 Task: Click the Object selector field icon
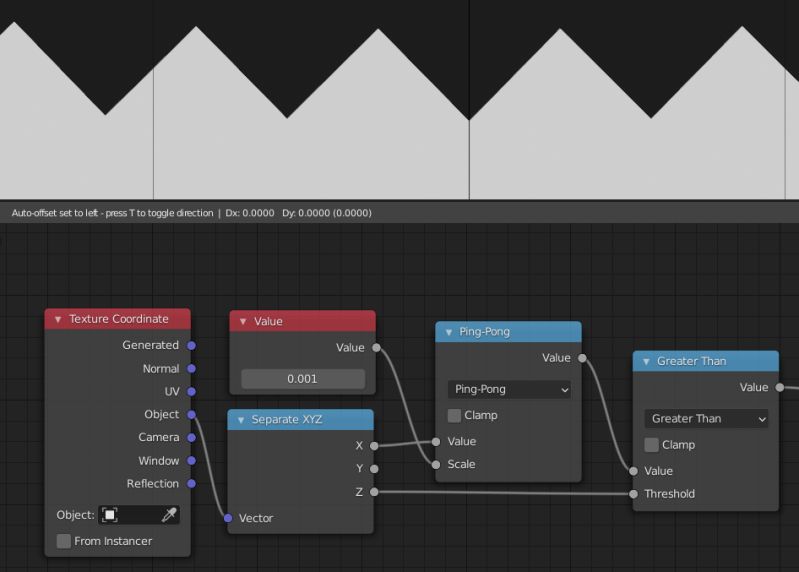[110, 515]
